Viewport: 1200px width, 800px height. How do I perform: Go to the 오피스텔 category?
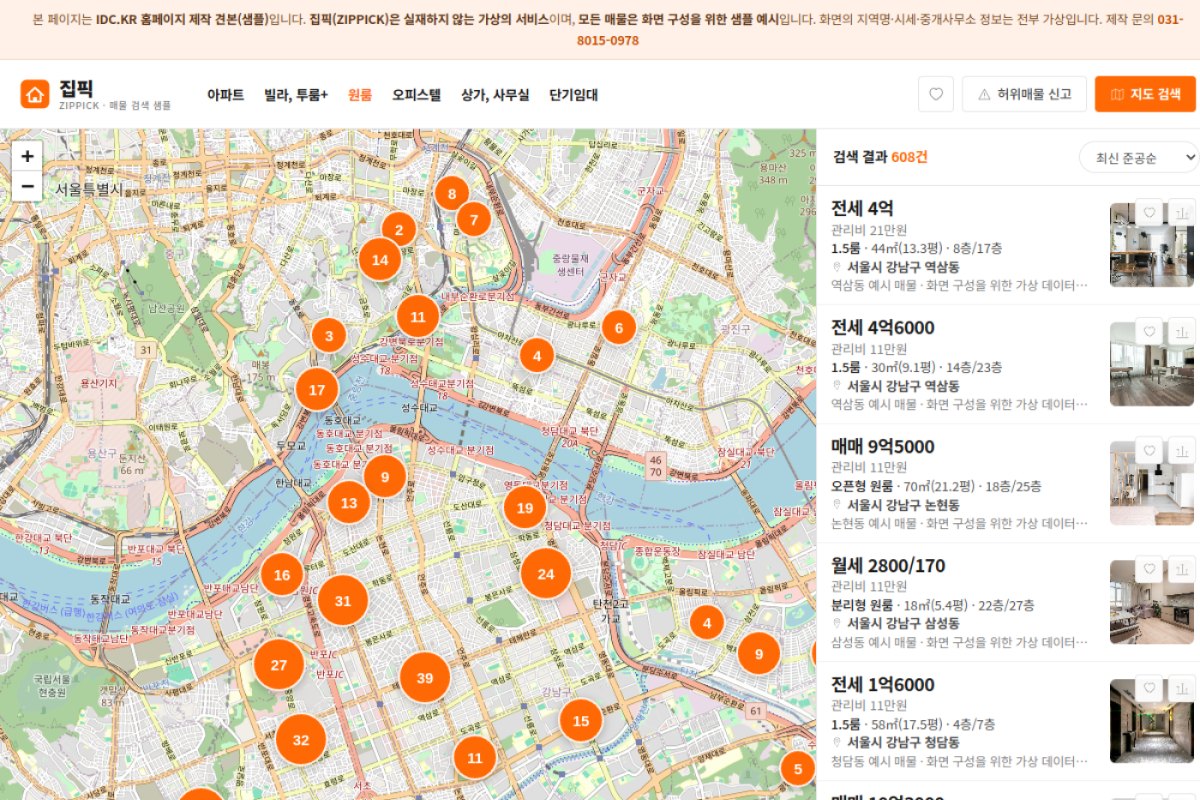(416, 95)
